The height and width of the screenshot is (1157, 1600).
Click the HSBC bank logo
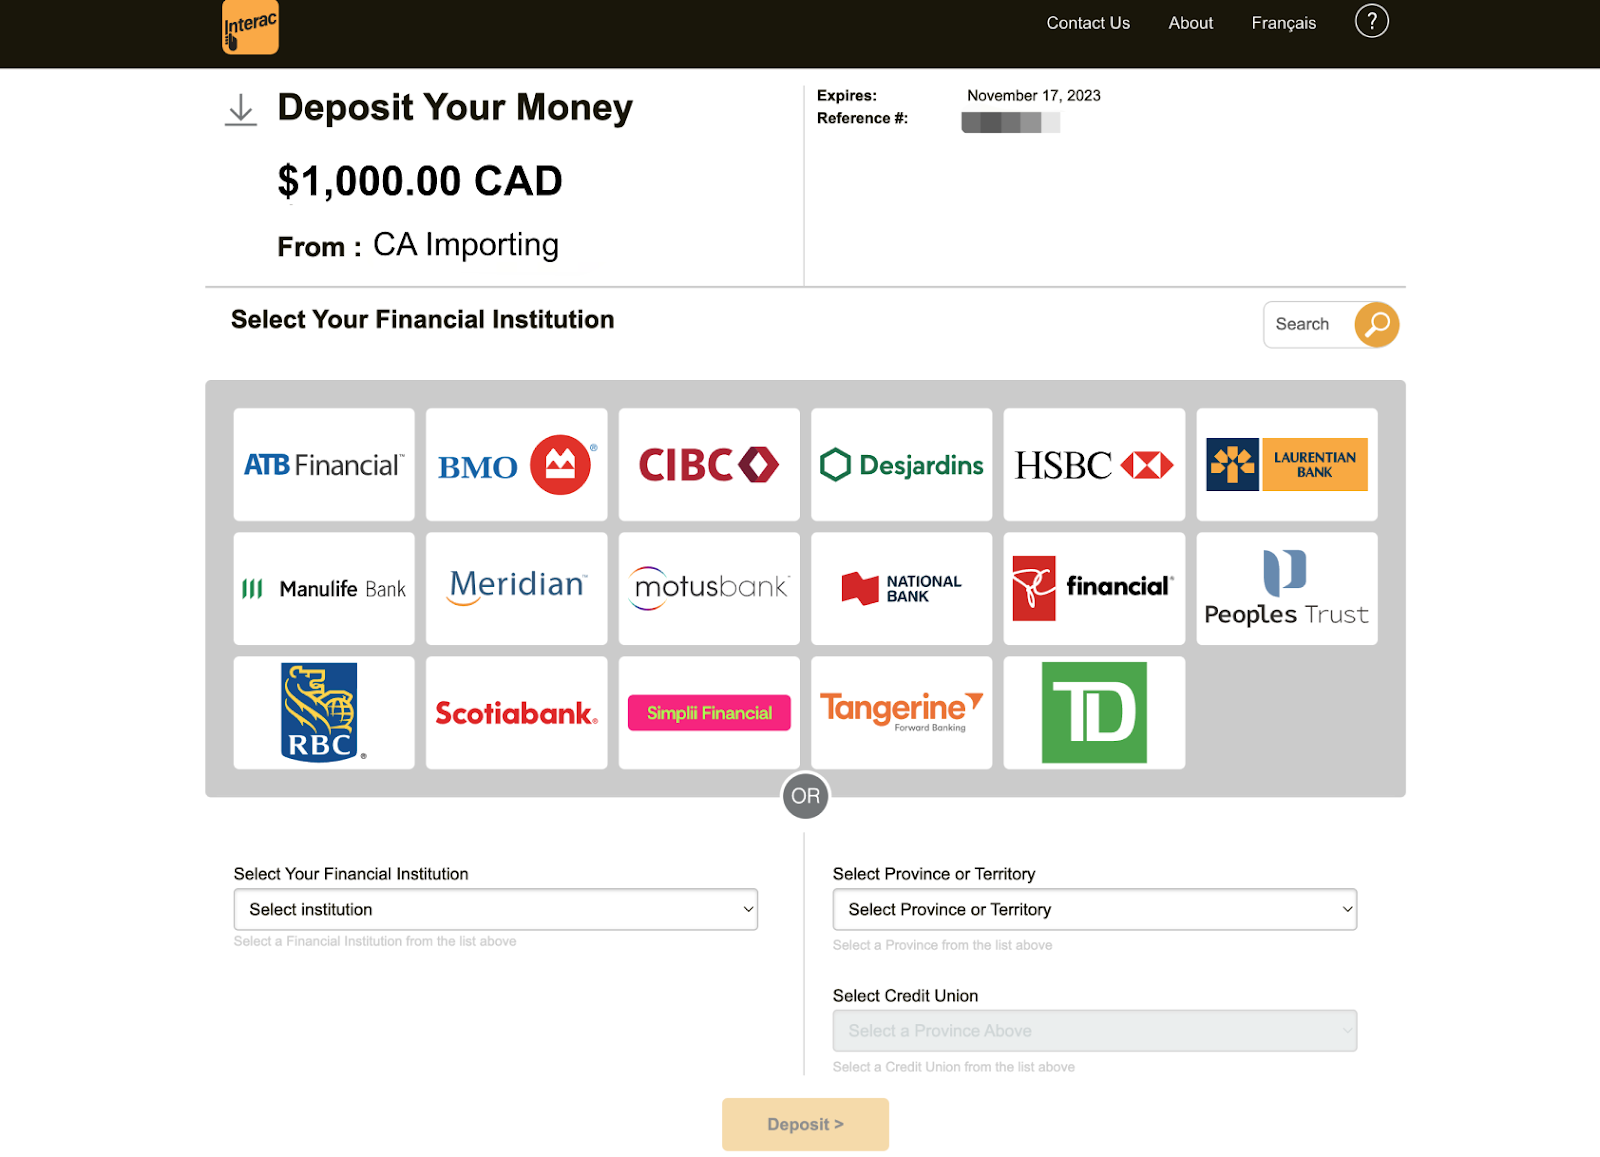tap(1093, 464)
